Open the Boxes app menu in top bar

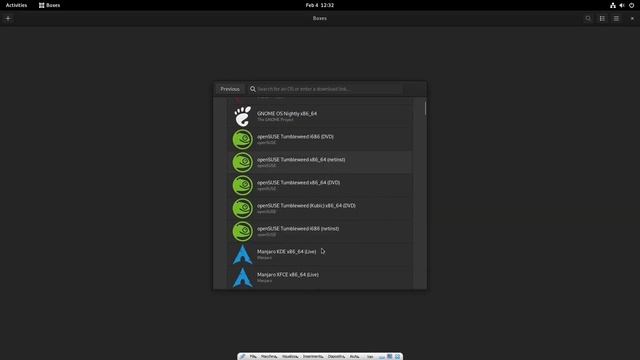pos(49,5)
